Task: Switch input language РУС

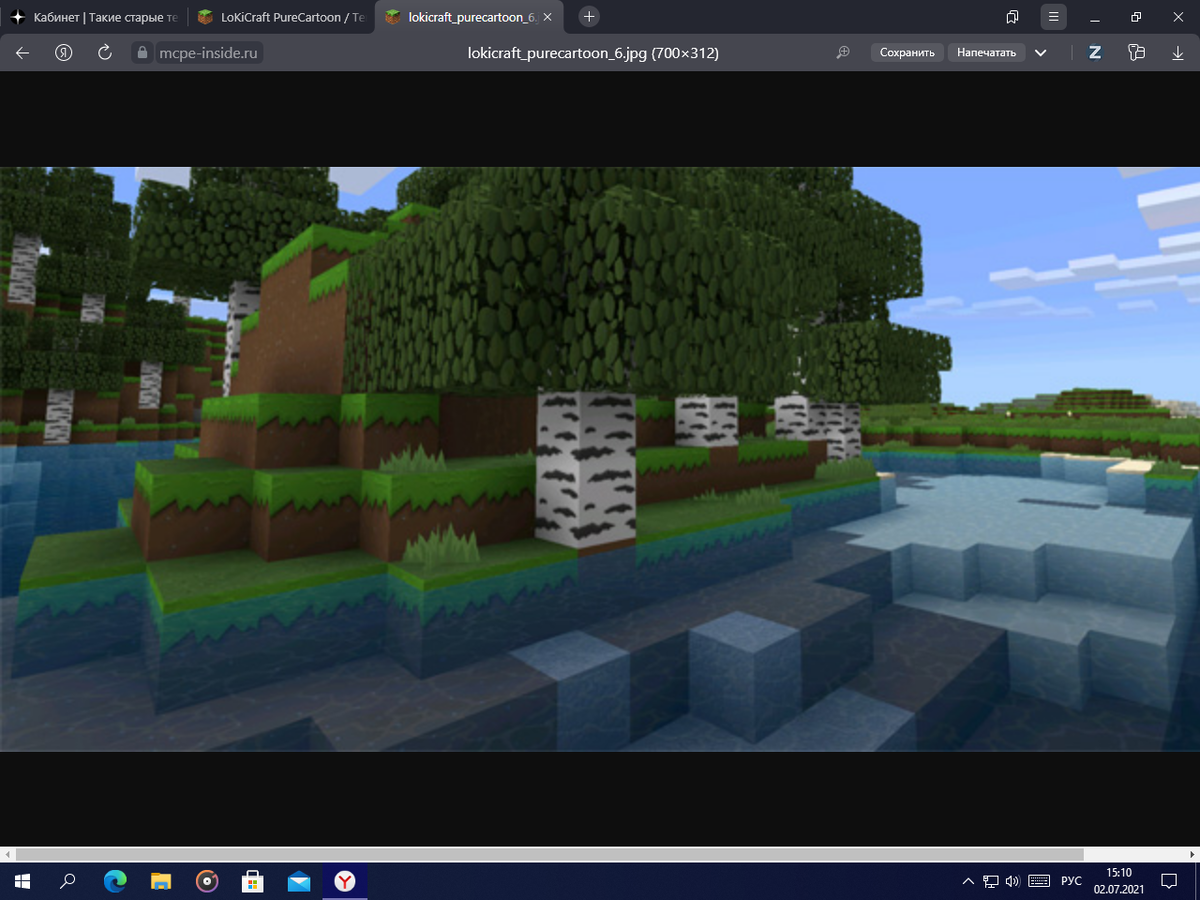Action: point(1071,881)
